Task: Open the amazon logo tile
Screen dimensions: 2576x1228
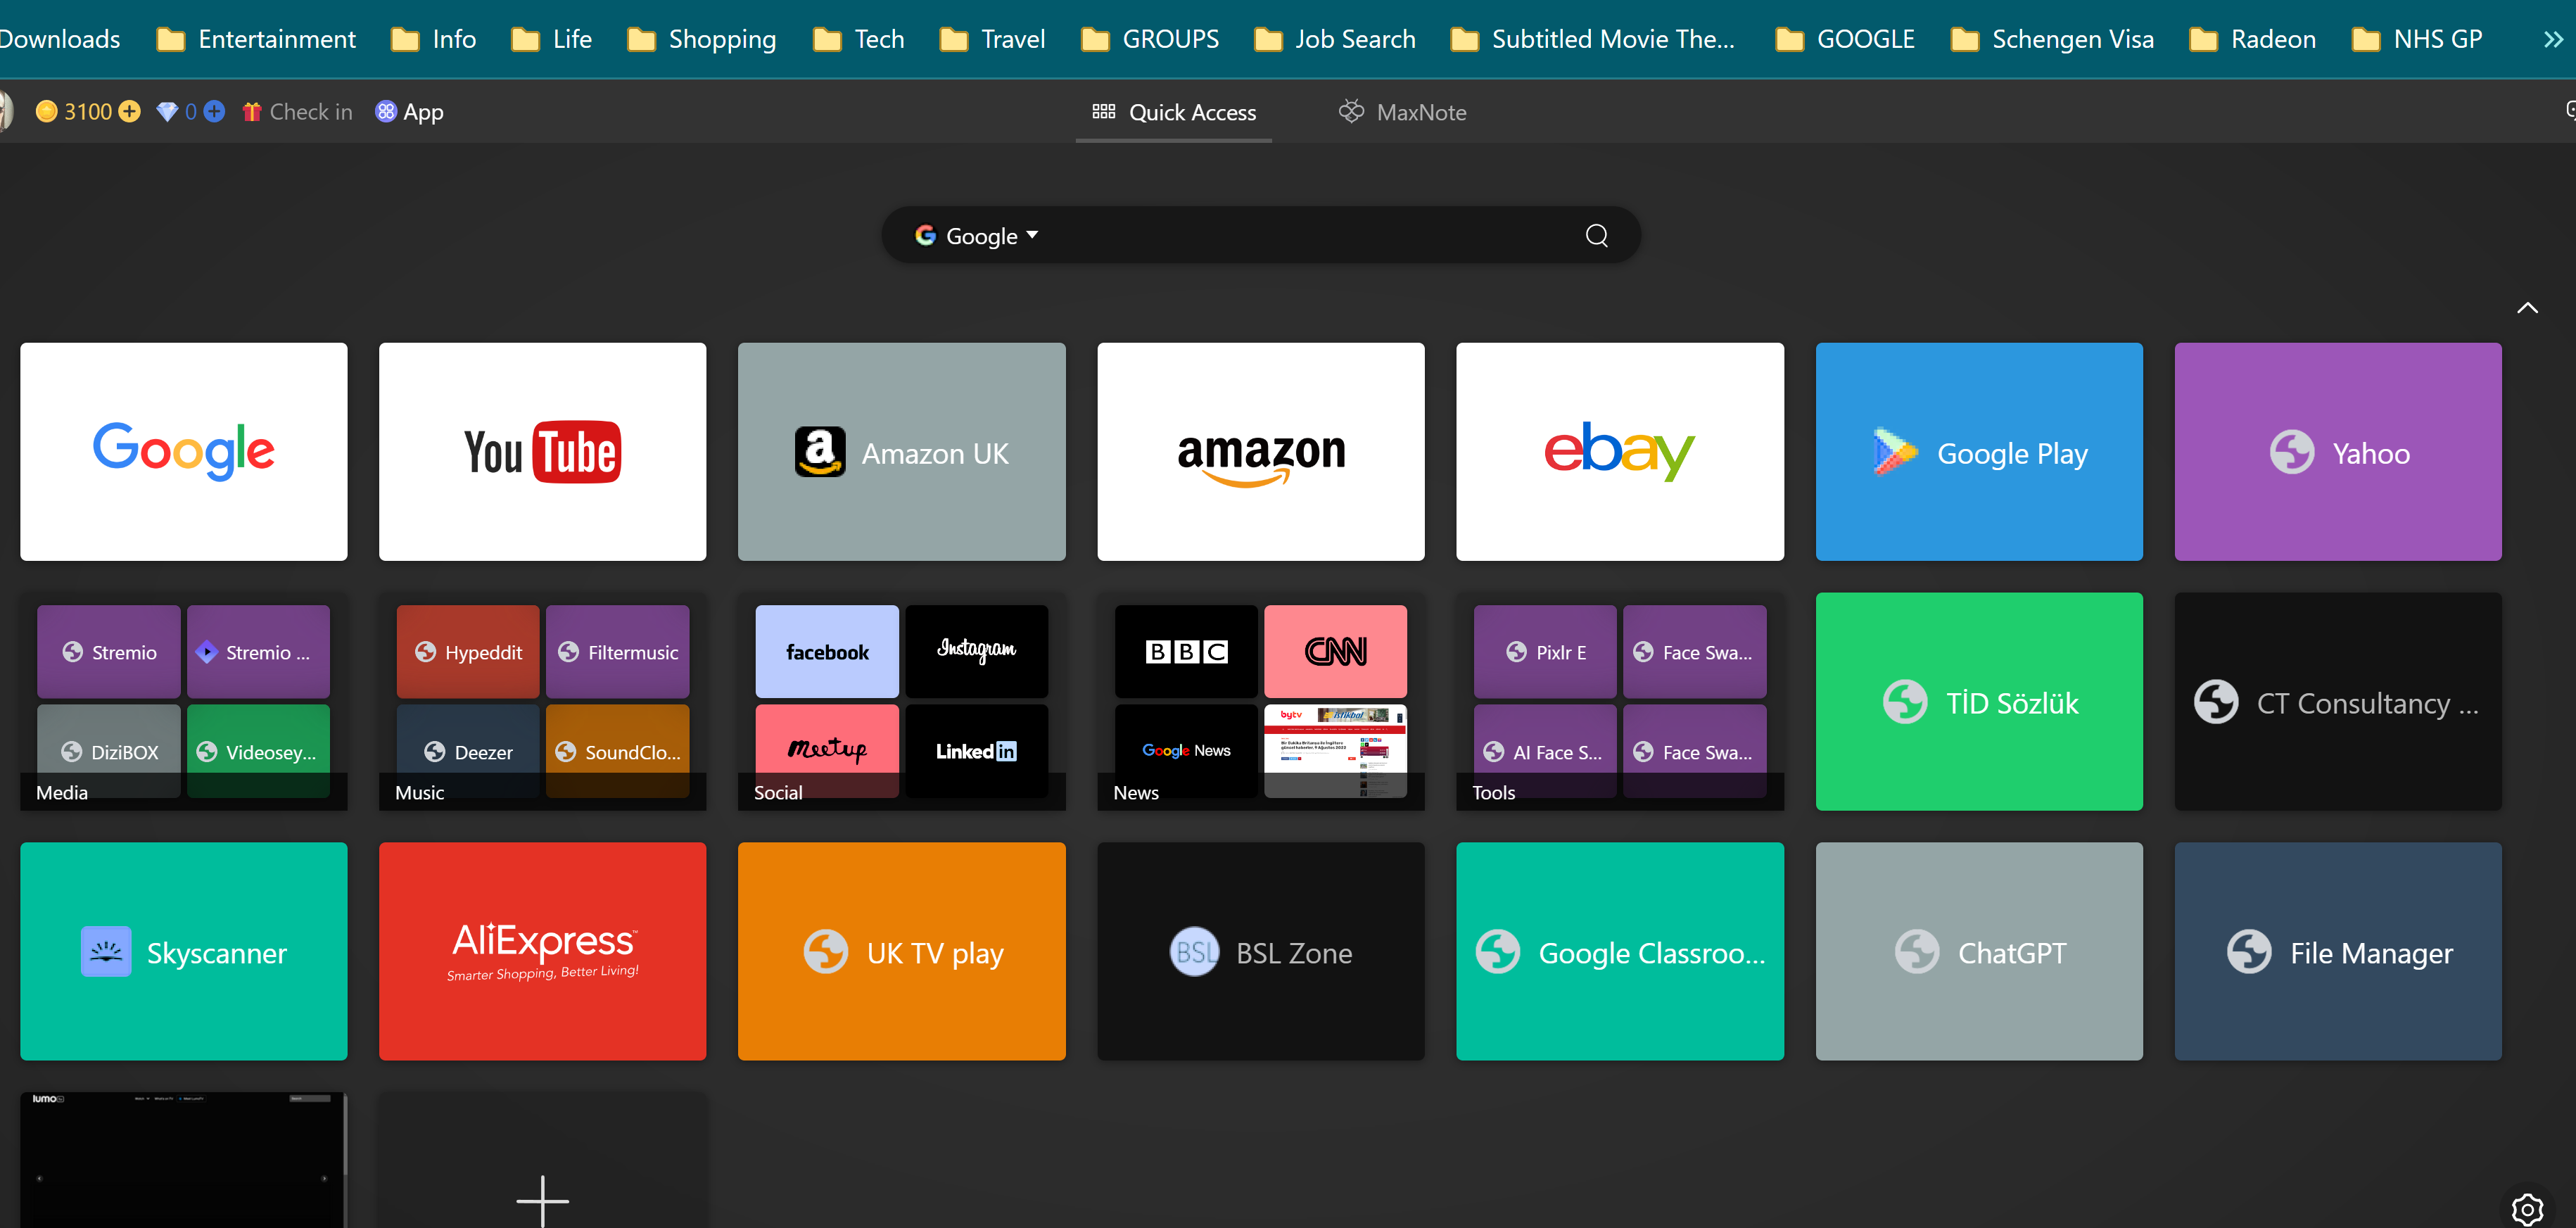Action: pyautogui.click(x=1260, y=451)
